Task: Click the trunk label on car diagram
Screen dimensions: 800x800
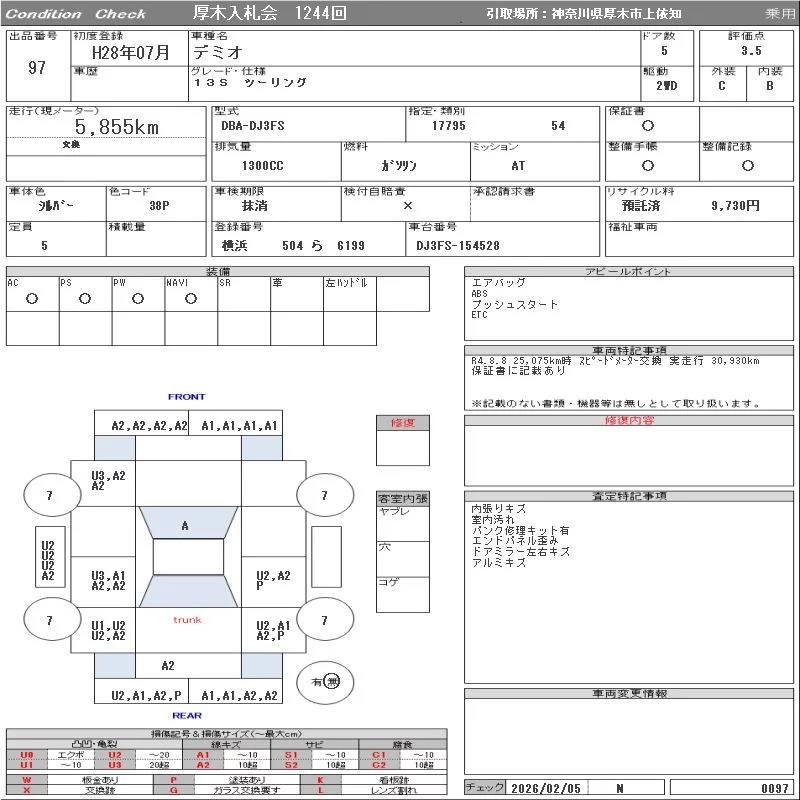Action: [x=187, y=620]
